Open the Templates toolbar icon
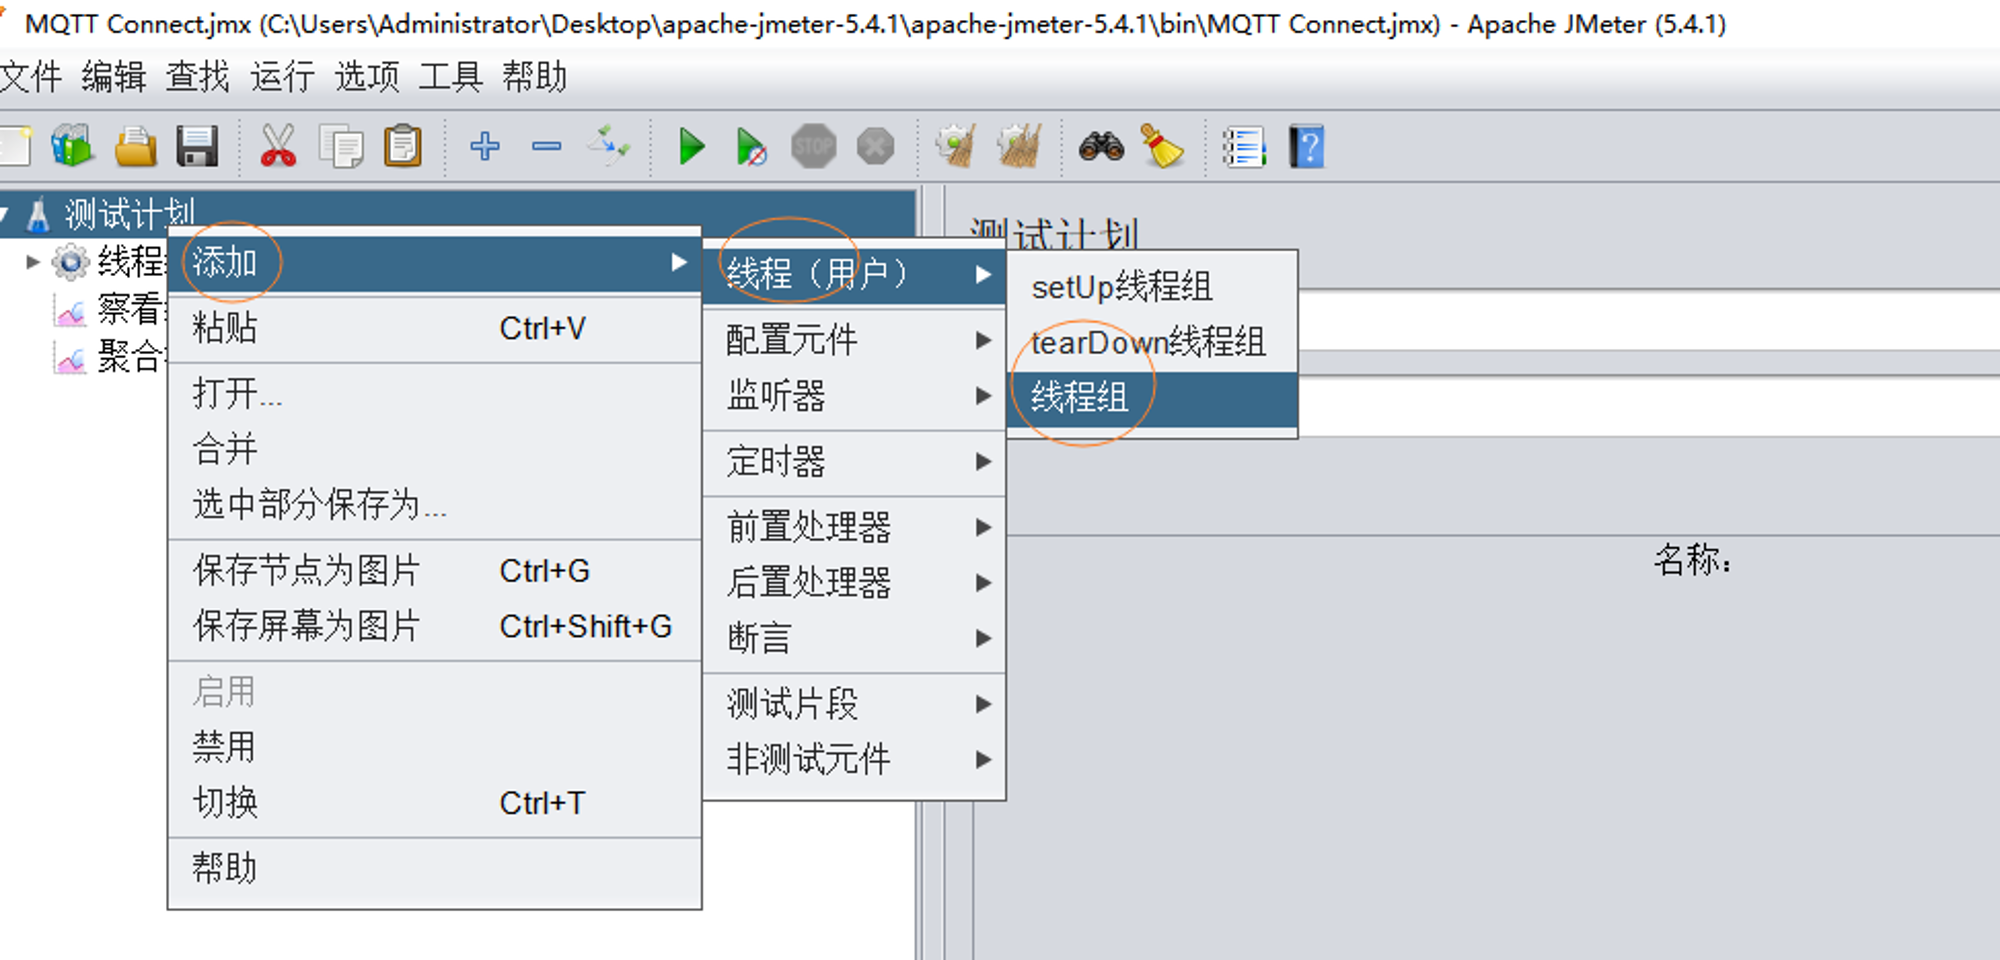2000x960 pixels. [72, 147]
